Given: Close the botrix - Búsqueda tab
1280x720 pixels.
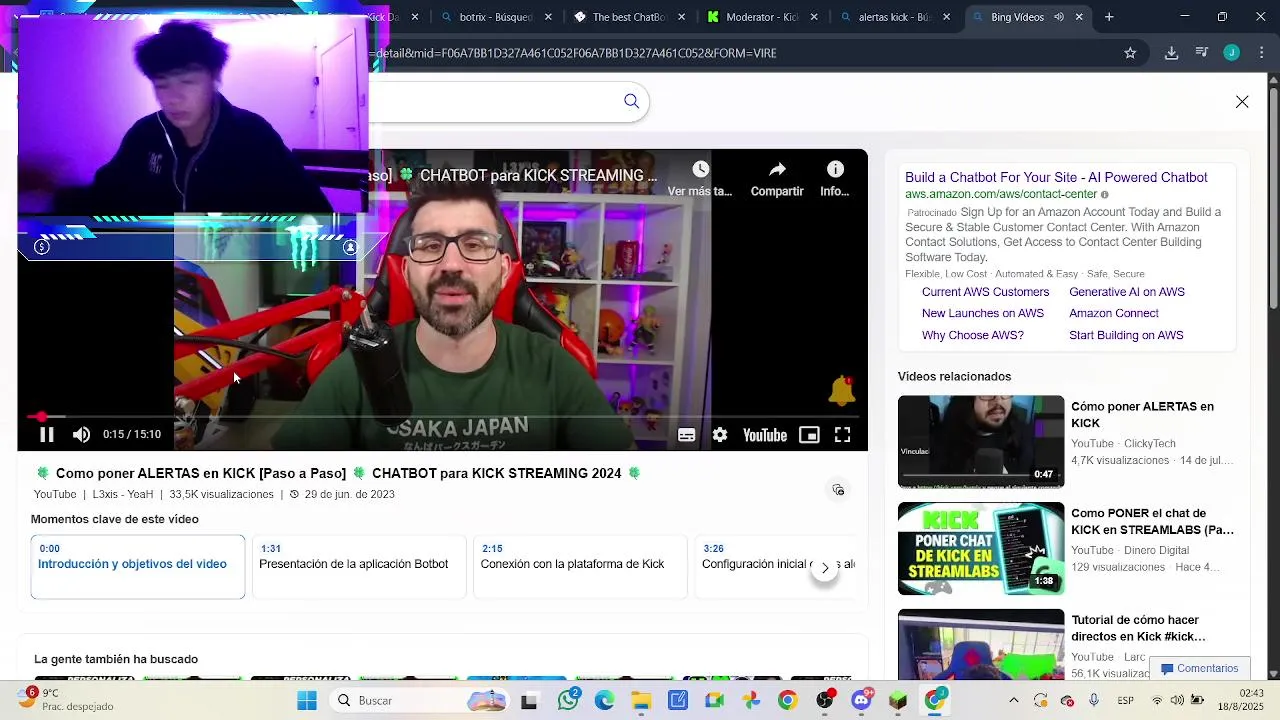Looking at the screenshot, I should 548,17.
